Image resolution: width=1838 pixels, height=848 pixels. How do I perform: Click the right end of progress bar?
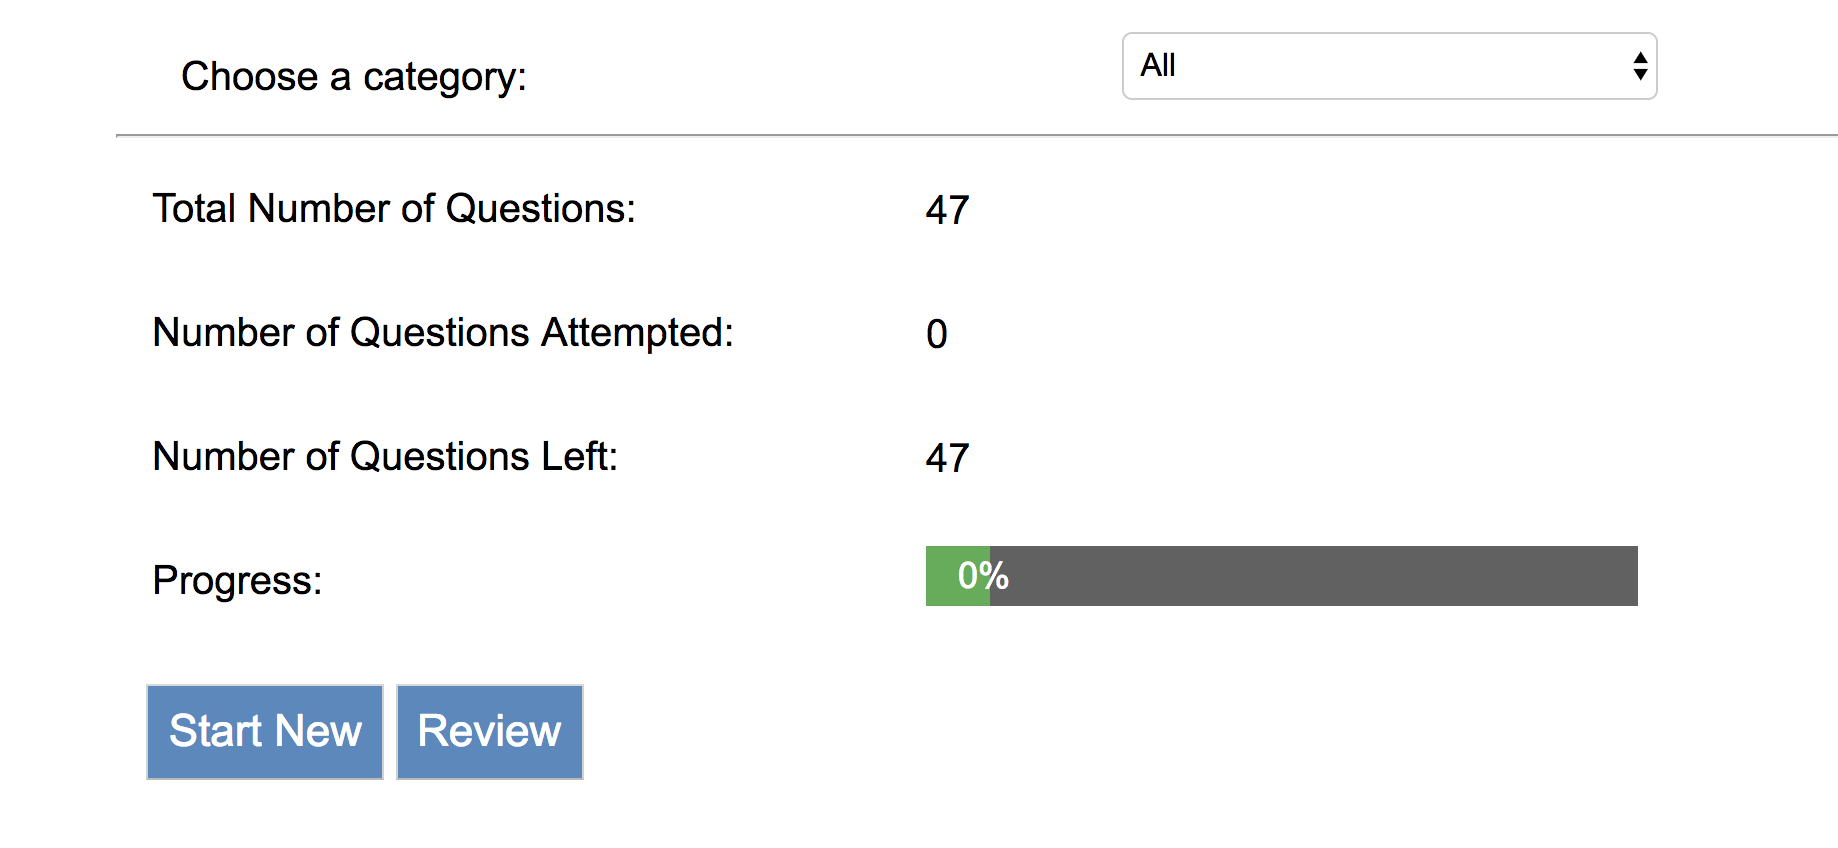pyautogui.click(x=1630, y=576)
